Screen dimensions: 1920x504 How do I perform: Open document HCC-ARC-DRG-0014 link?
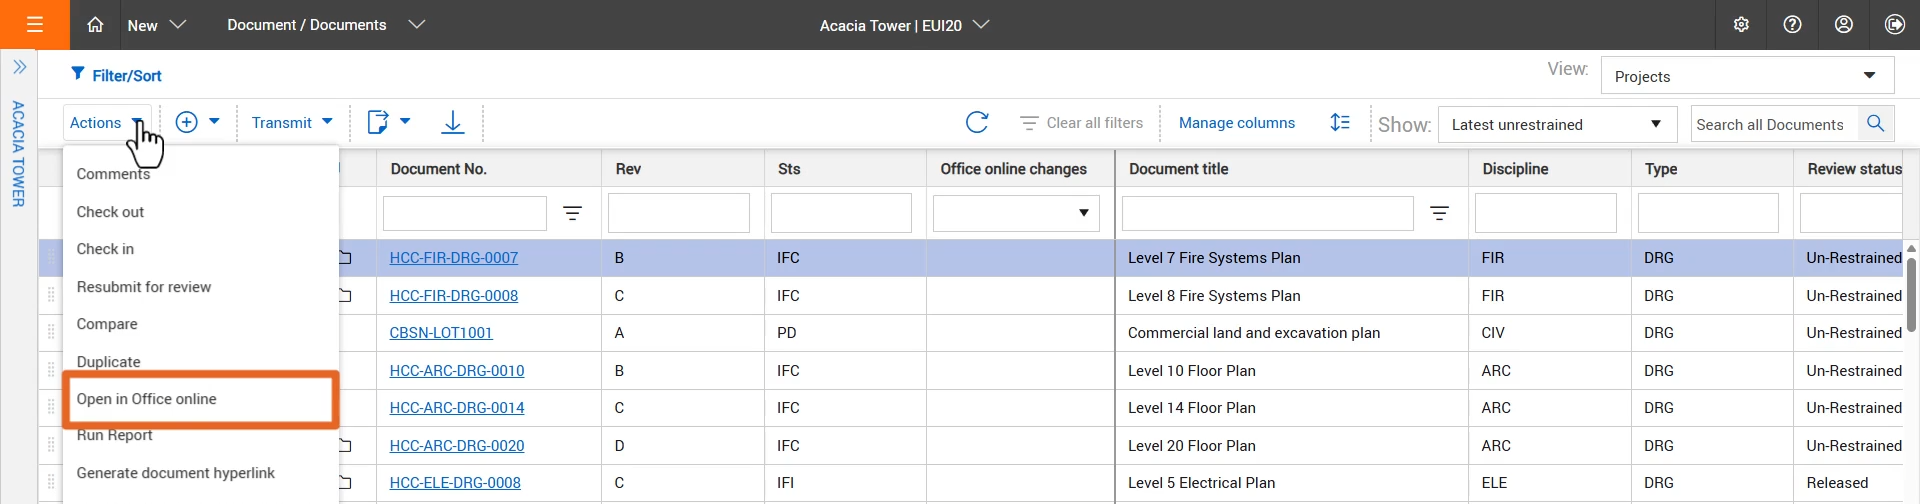point(457,408)
